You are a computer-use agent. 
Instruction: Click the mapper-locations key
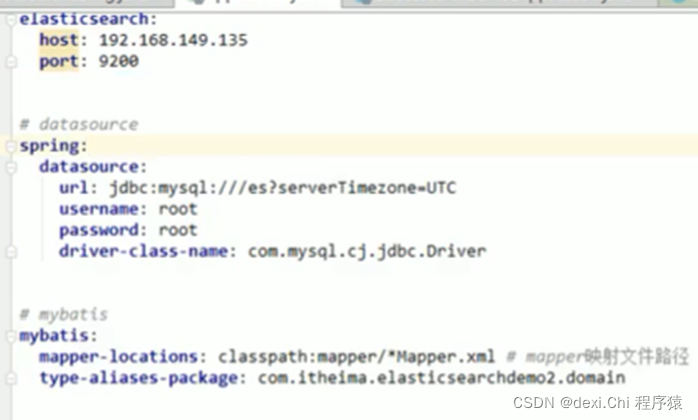point(118,357)
